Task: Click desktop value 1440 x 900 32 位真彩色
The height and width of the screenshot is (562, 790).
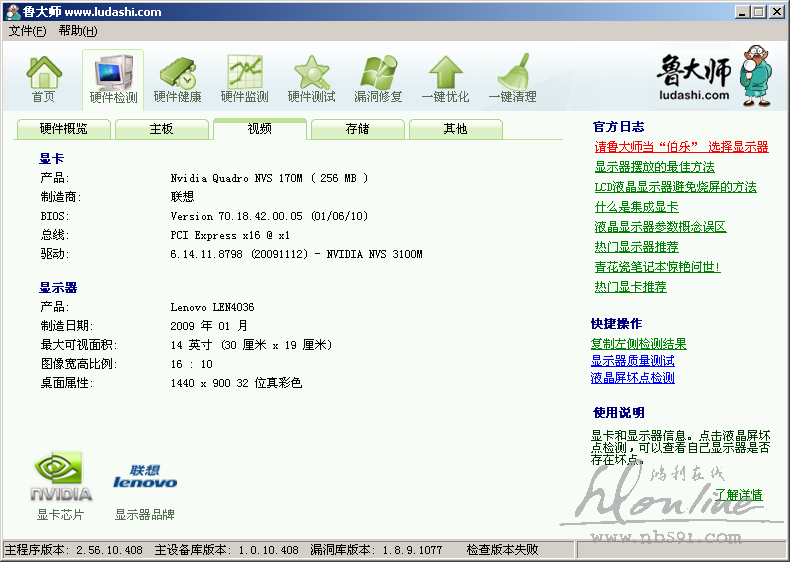Action: pyautogui.click(x=236, y=383)
